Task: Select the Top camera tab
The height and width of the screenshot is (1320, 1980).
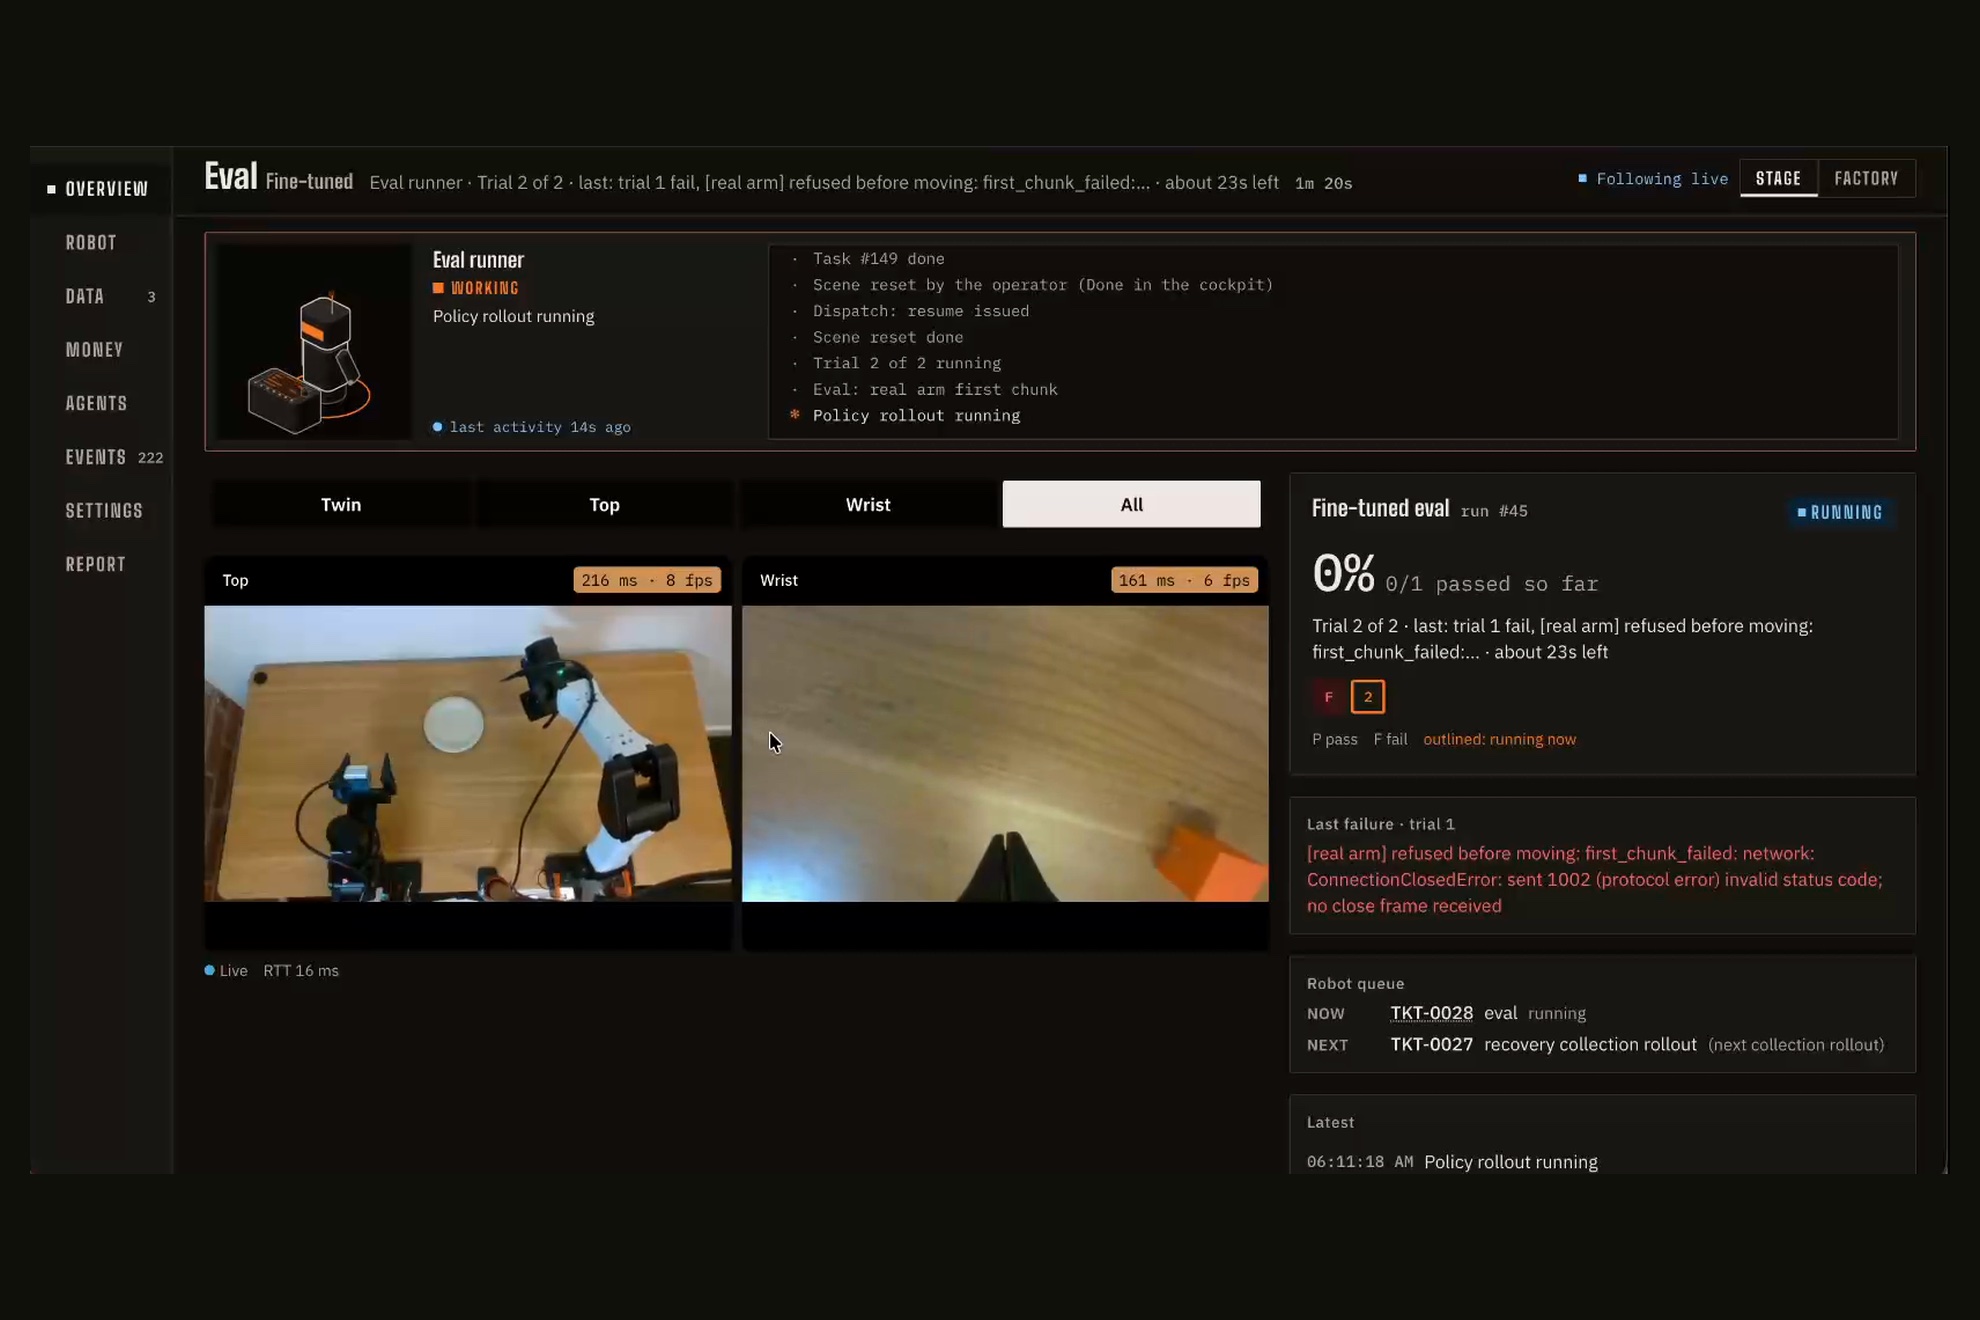Action: (x=604, y=504)
